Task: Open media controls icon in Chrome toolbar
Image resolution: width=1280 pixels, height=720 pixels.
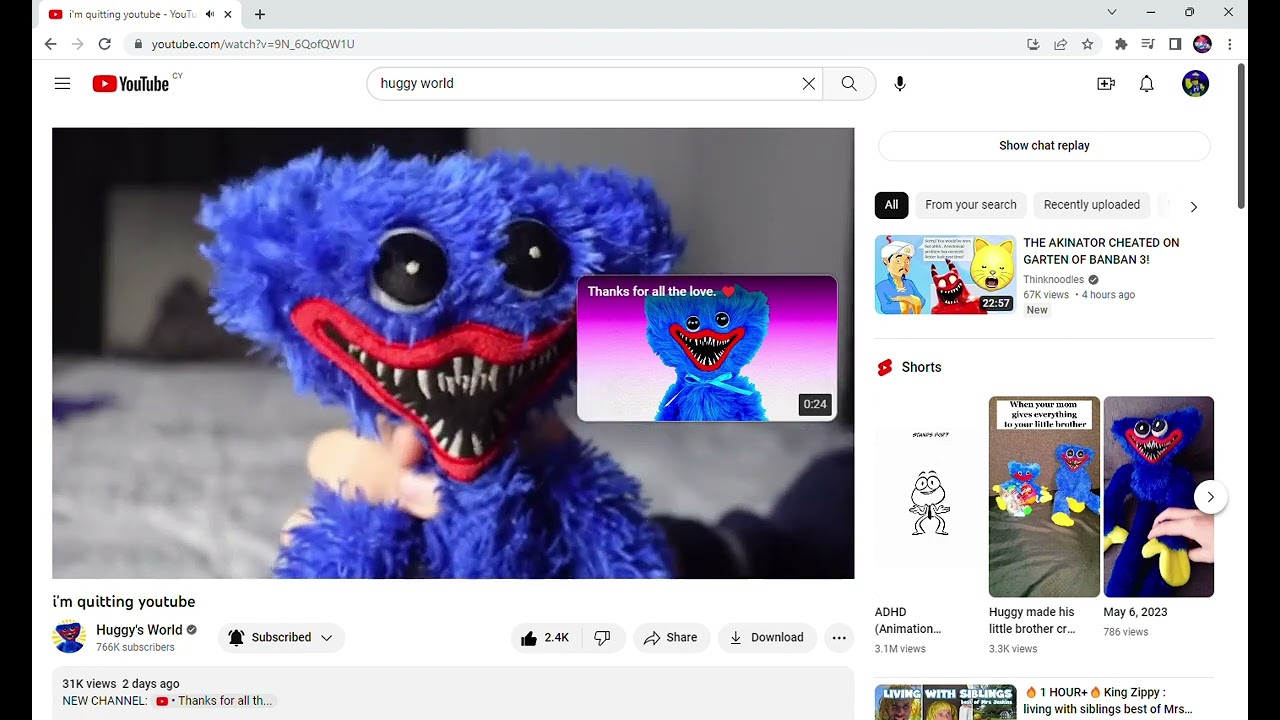Action: point(1148,44)
